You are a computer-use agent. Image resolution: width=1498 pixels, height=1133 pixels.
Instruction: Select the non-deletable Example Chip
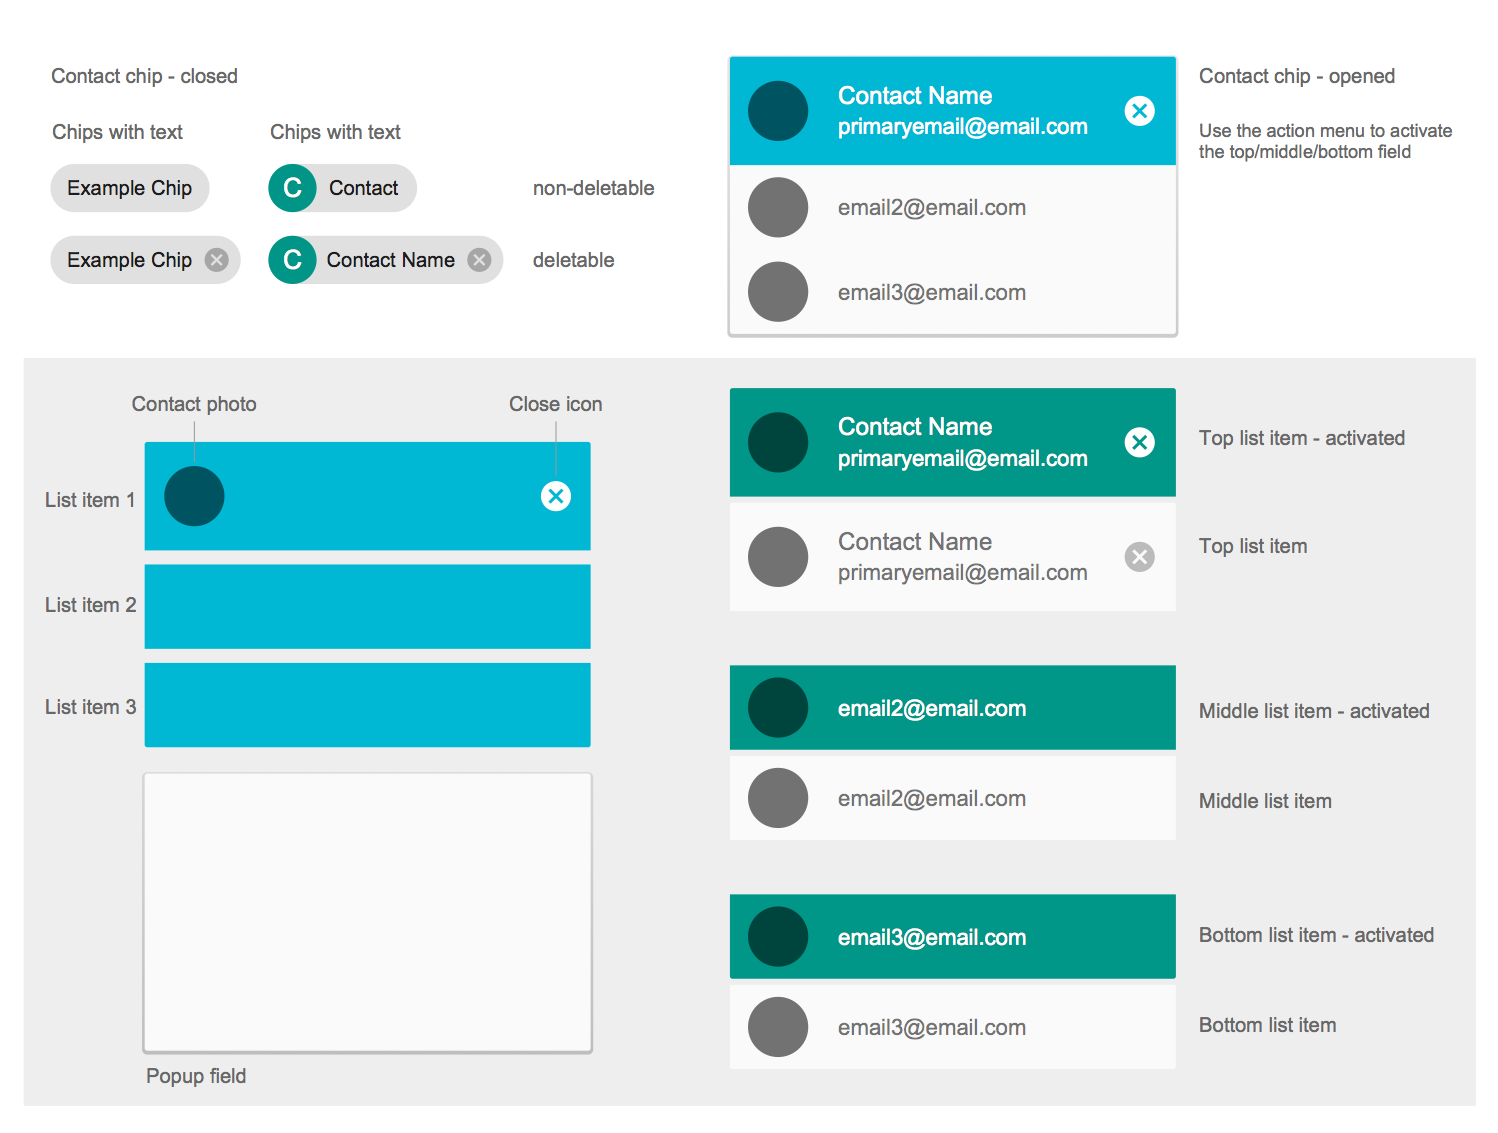(130, 188)
